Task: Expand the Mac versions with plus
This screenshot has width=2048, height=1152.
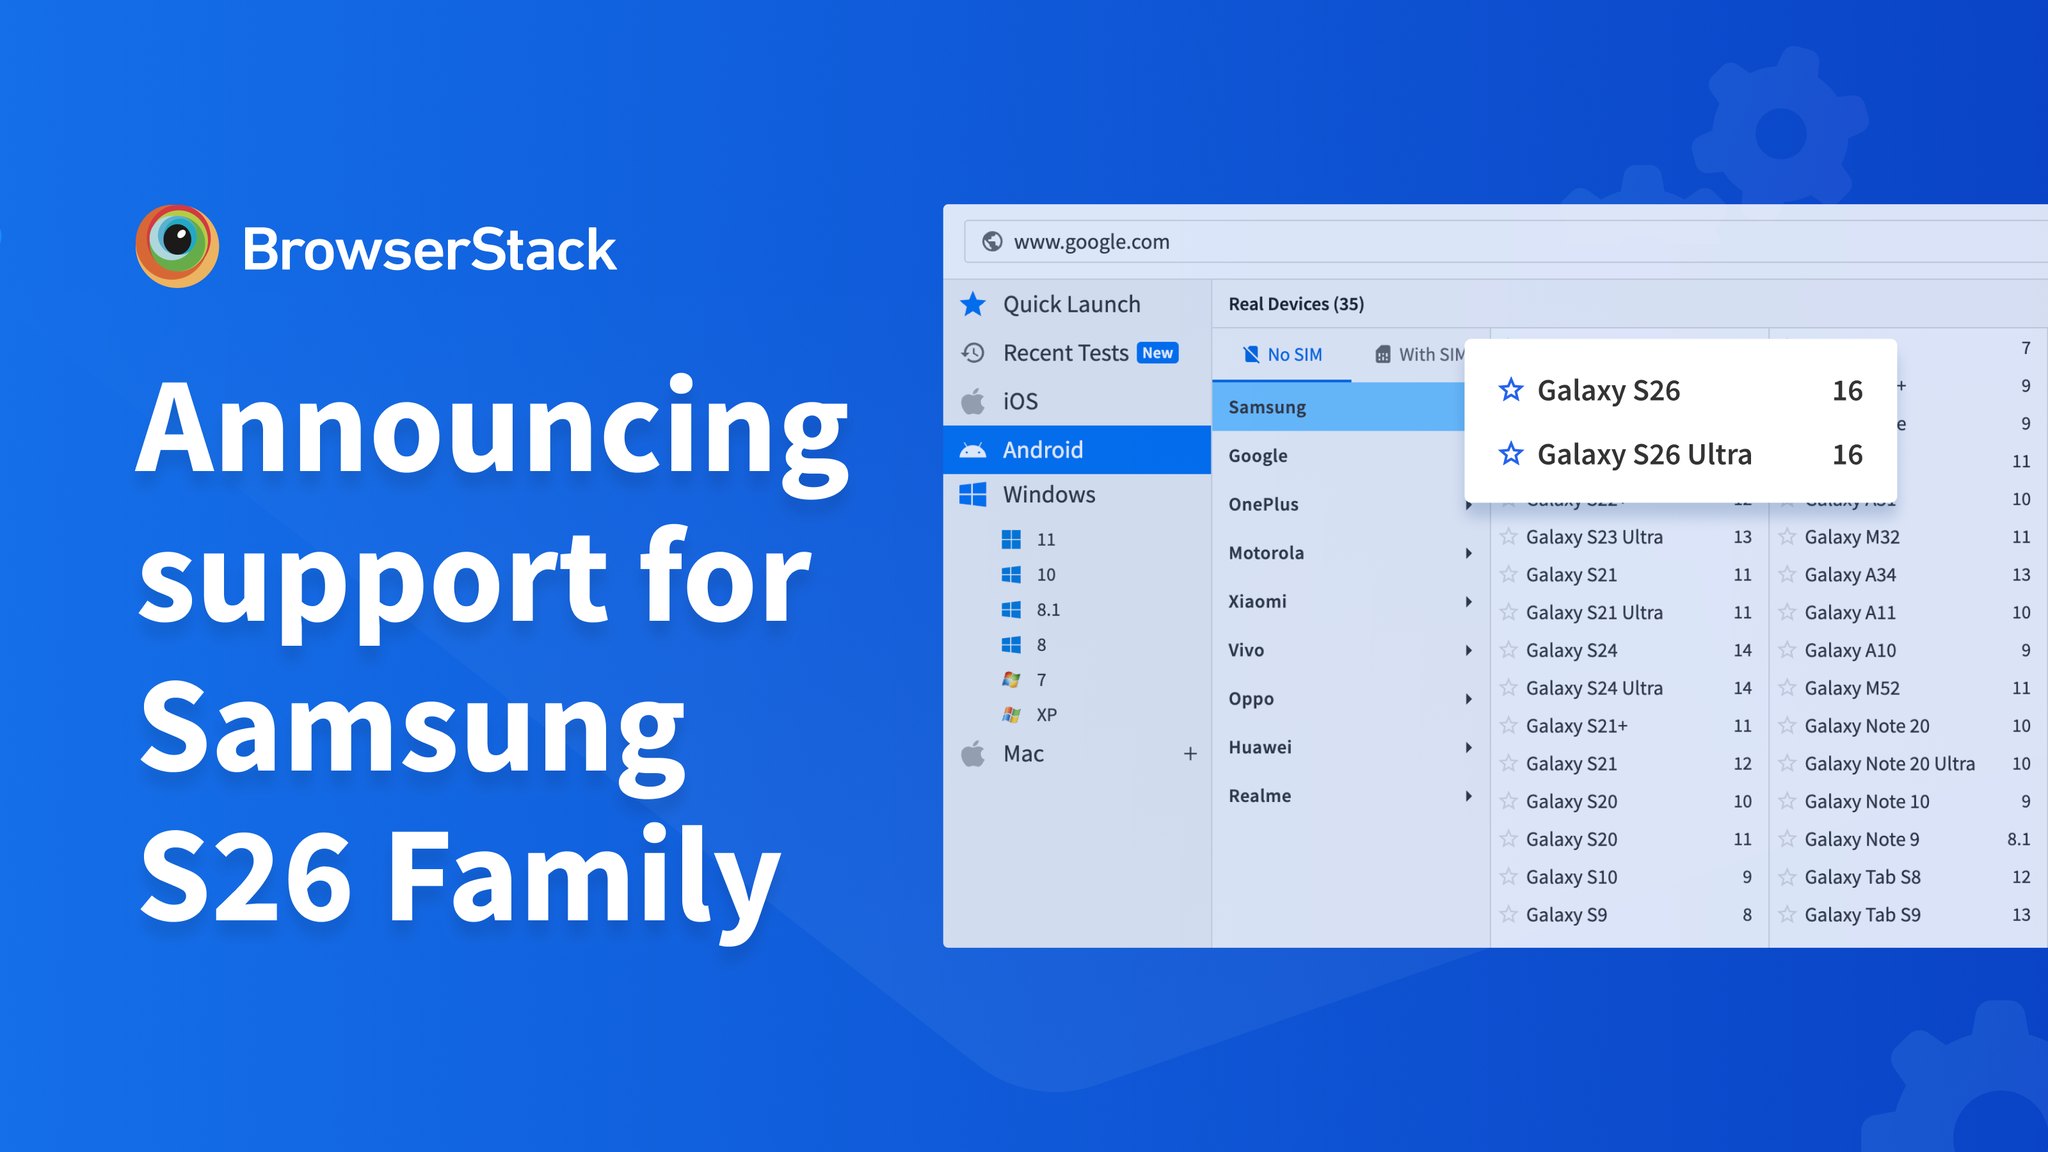Action: (x=1190, y=753)
